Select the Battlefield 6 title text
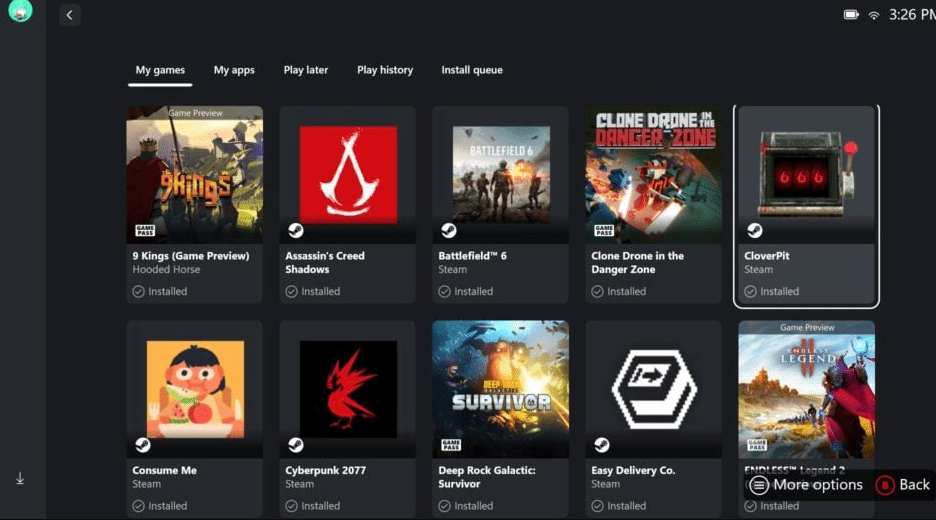 [x=472, y=256]
